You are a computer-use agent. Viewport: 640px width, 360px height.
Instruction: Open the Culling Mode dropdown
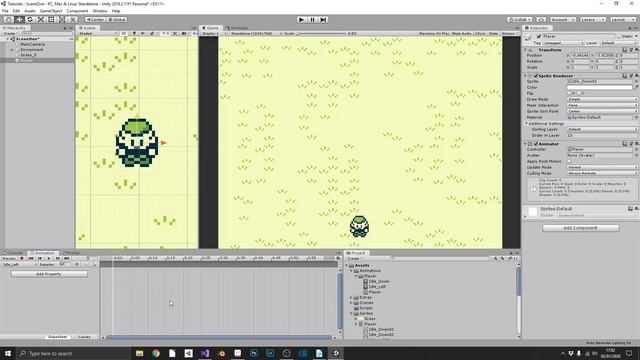(x=602, y=173)
